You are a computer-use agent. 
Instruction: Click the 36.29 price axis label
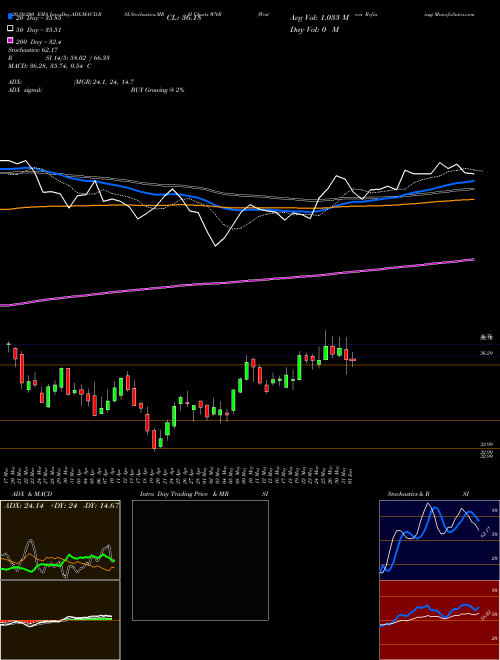coord(487,353)
